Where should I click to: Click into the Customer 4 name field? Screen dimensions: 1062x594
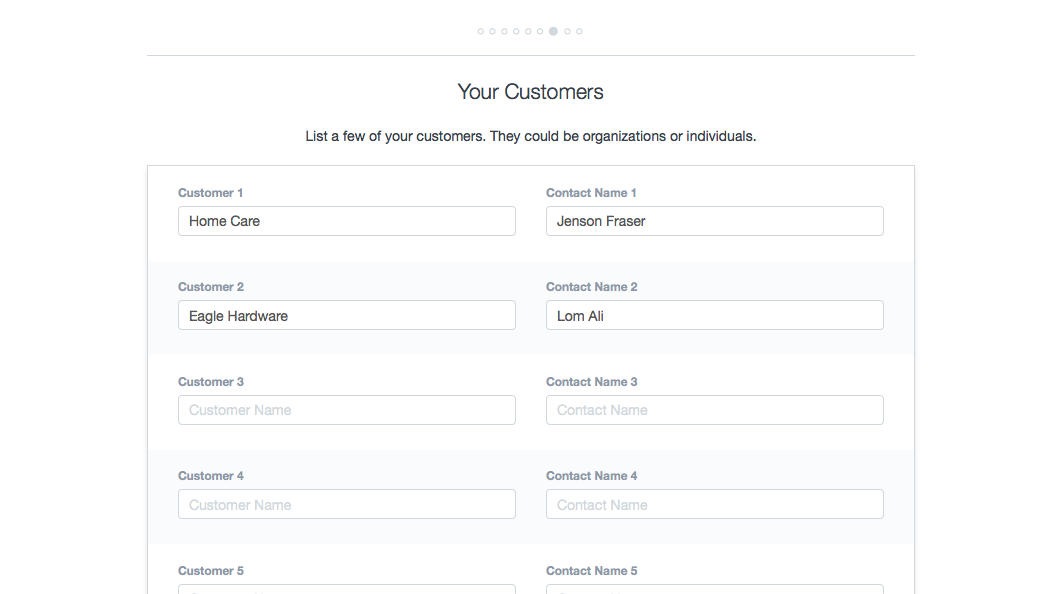[346, 505]
